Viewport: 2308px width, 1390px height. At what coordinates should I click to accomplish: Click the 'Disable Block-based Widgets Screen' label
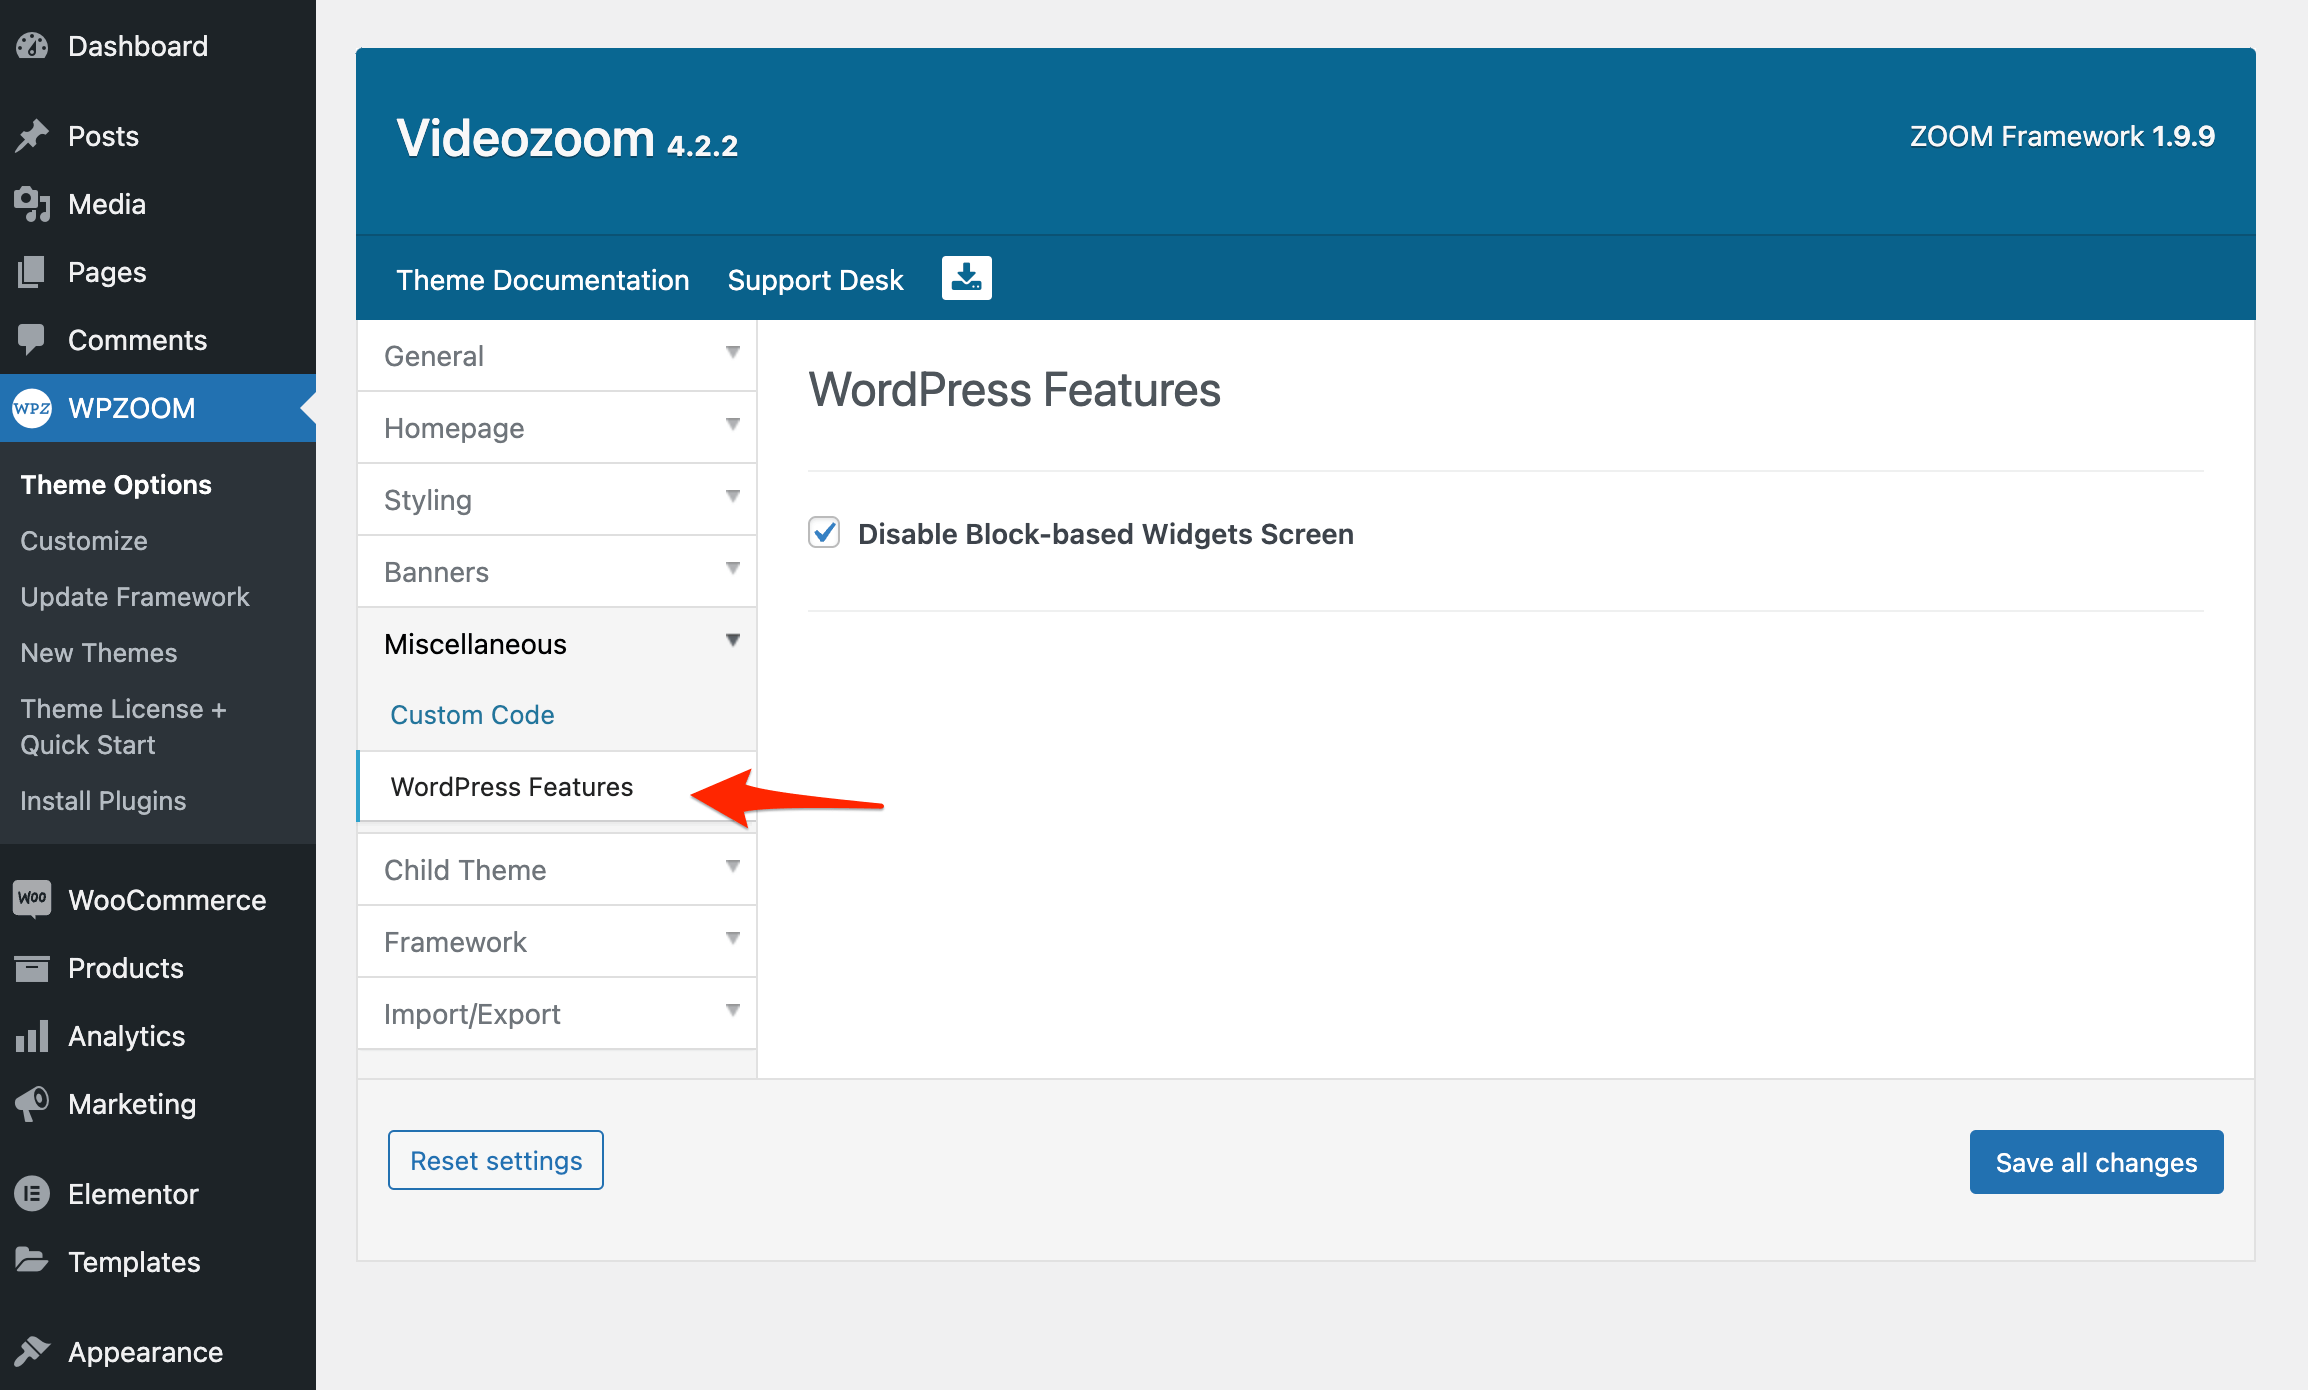click(x=1106, y=534)
